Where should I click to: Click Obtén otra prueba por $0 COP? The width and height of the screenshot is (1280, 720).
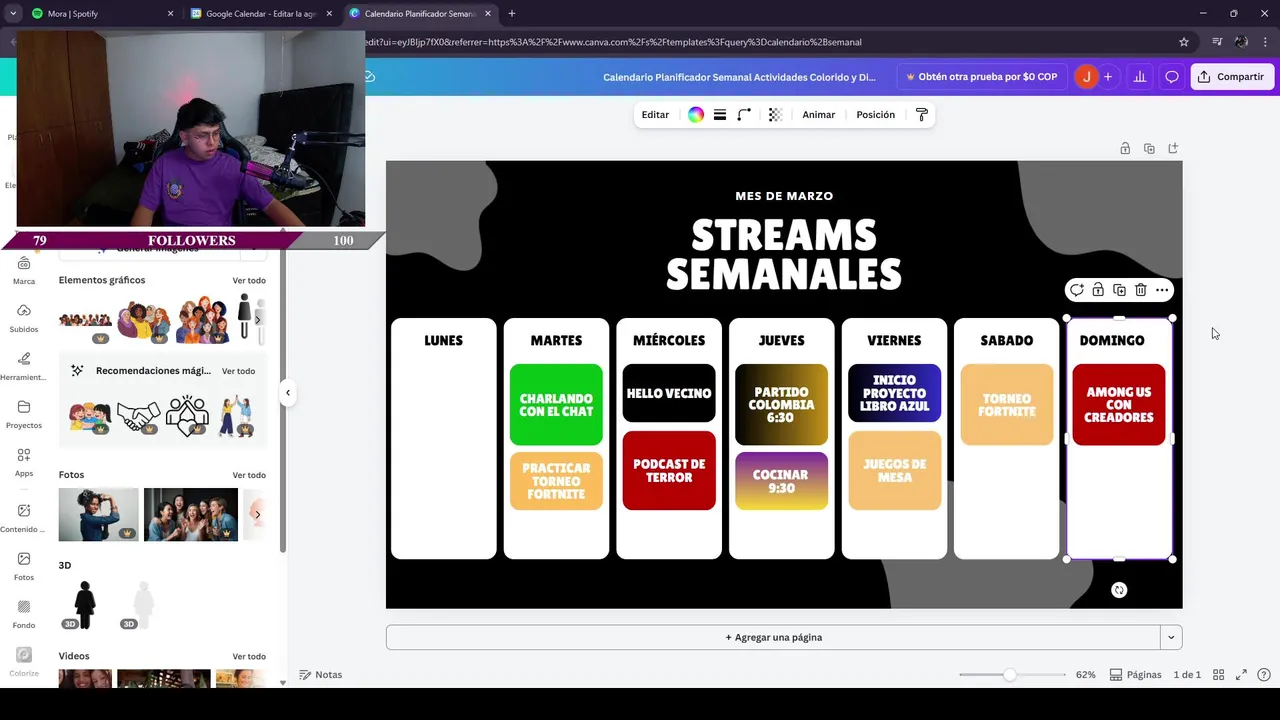click(981, 77)
